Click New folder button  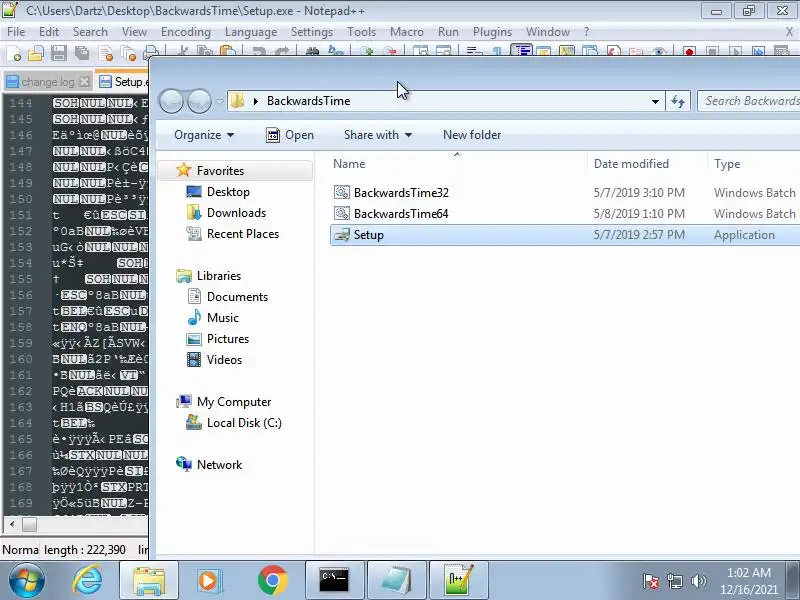click(472, 135)
